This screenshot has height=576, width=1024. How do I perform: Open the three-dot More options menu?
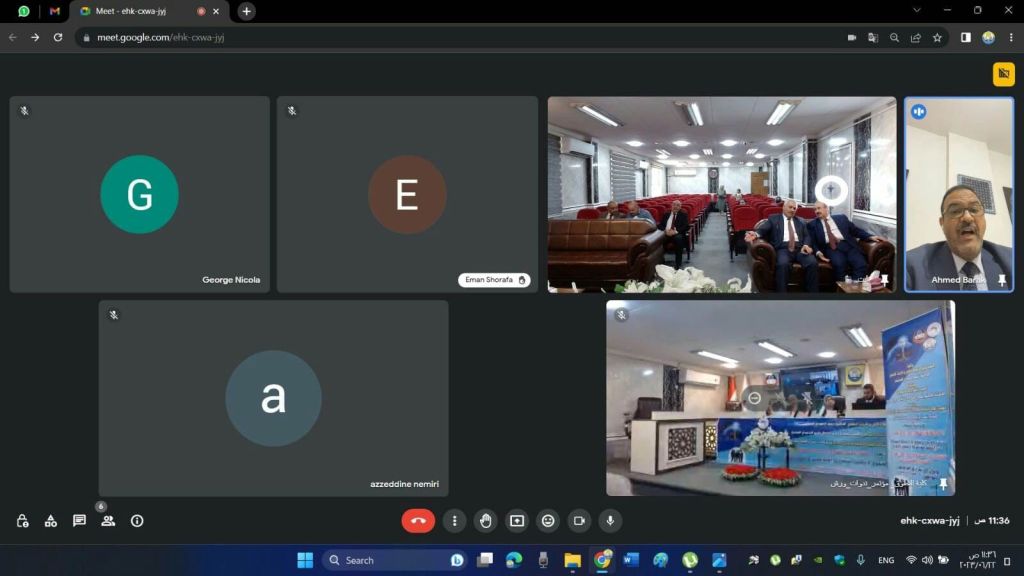pyautogui.click(x=455, y=521)
